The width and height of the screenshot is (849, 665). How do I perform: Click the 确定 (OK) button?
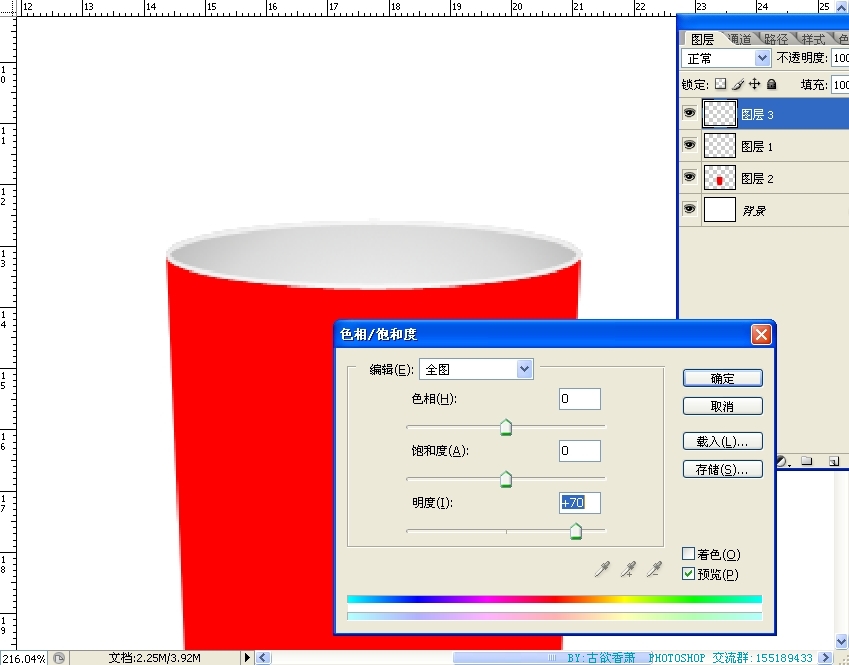click(x=722, y=379)
